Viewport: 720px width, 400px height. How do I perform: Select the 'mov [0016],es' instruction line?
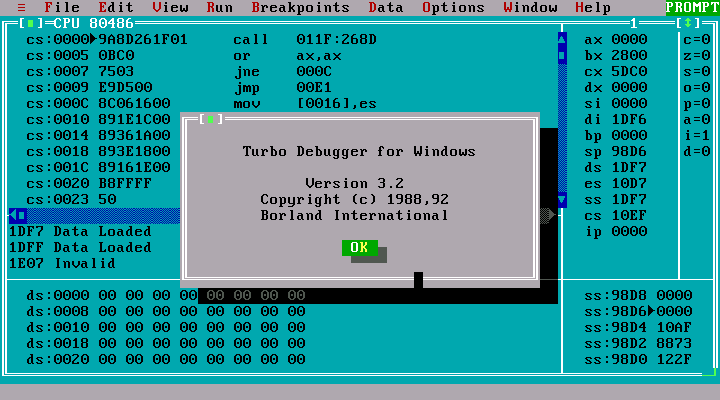(x=202, y=103)
